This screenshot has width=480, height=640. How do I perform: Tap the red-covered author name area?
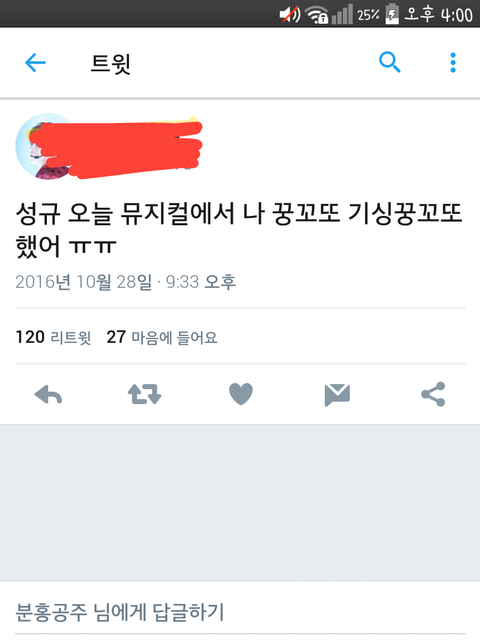(116, 148)
